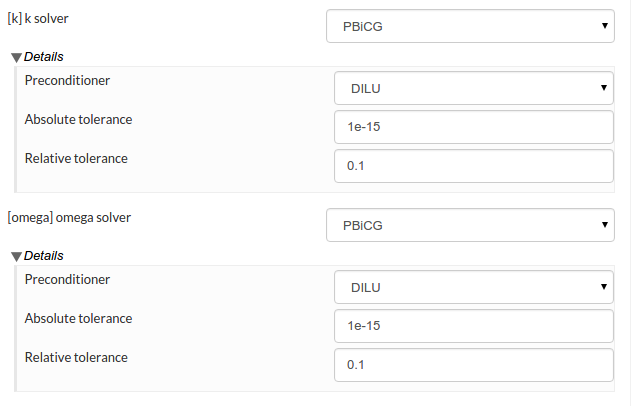This screenshot has height=406, width=631.
Task: Click omega solver Relative tolerance field
Action: (473, 364)
